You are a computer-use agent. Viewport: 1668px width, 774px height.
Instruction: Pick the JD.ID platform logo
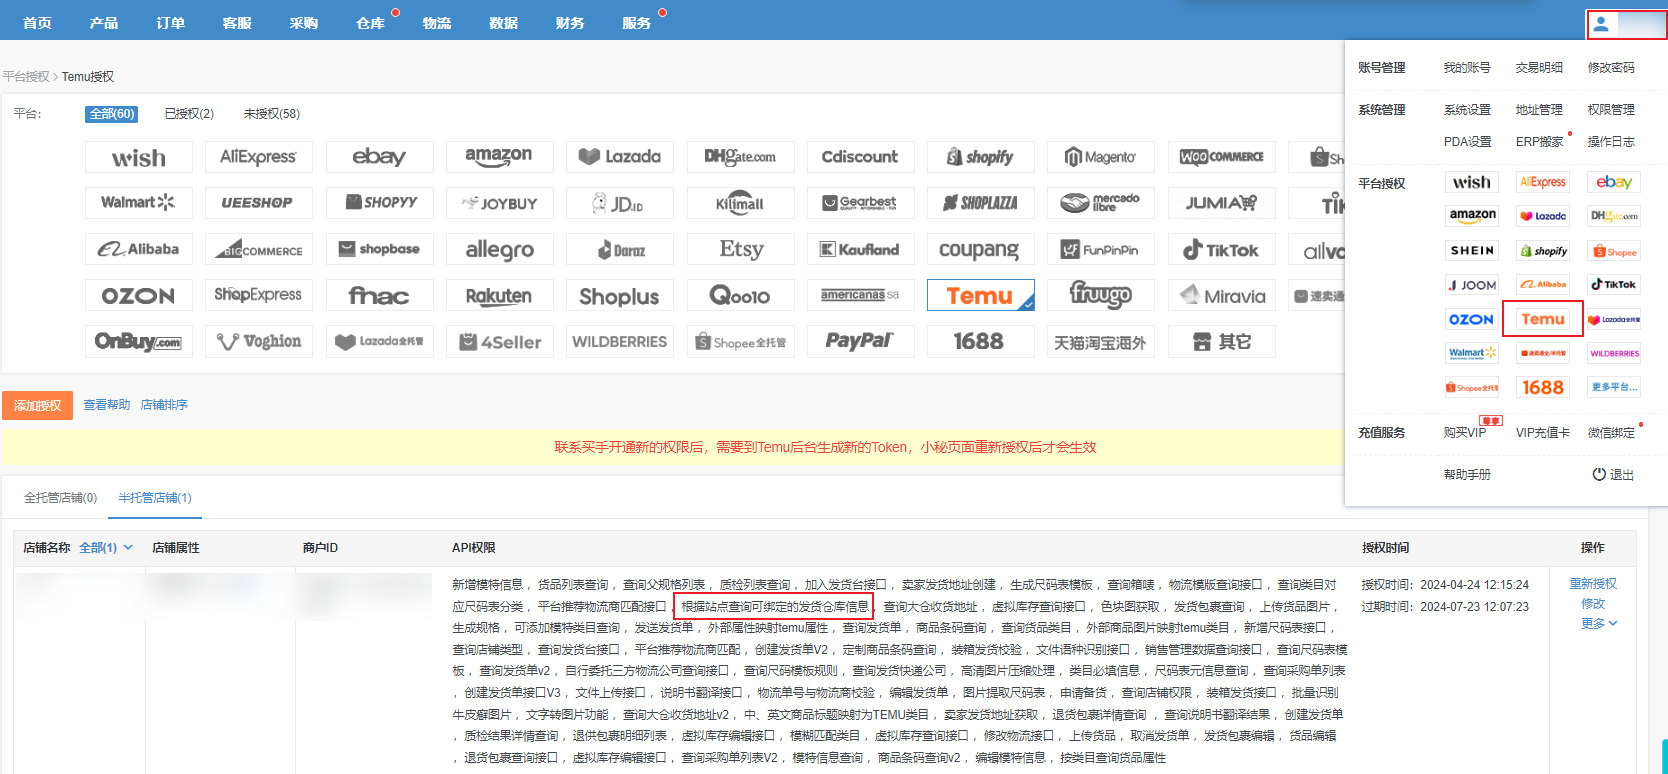[619, 203]
